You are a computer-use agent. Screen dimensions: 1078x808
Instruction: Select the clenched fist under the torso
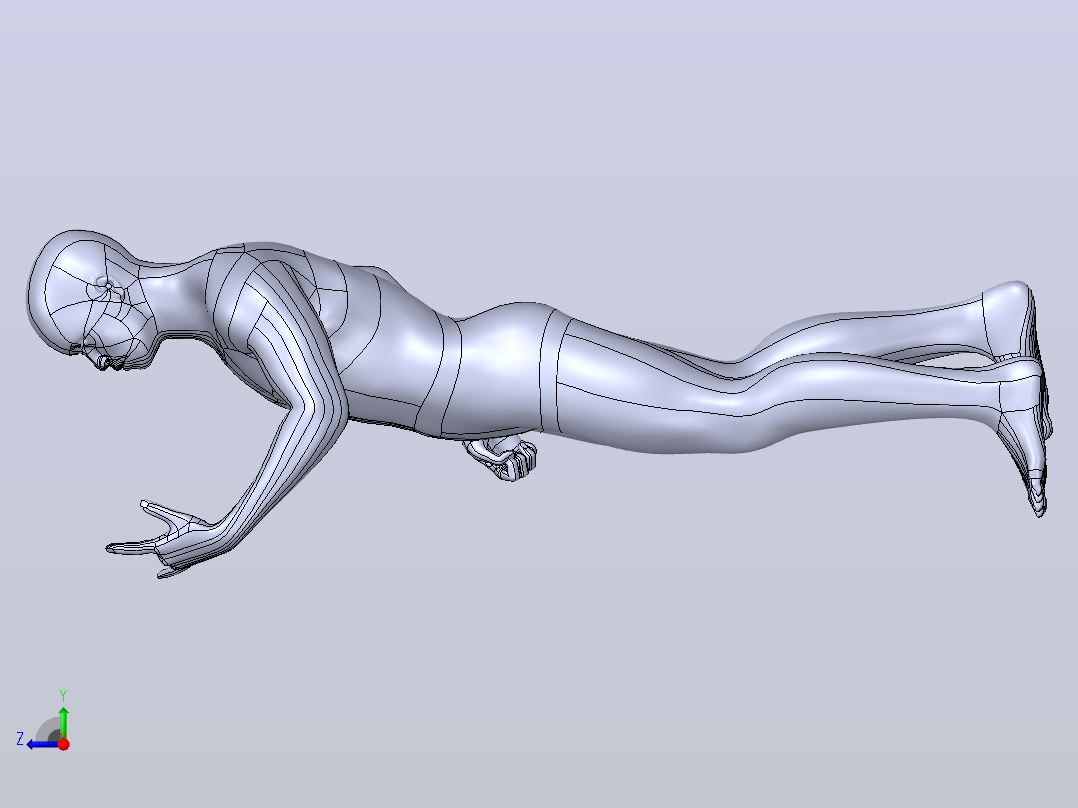pos(503,458)
